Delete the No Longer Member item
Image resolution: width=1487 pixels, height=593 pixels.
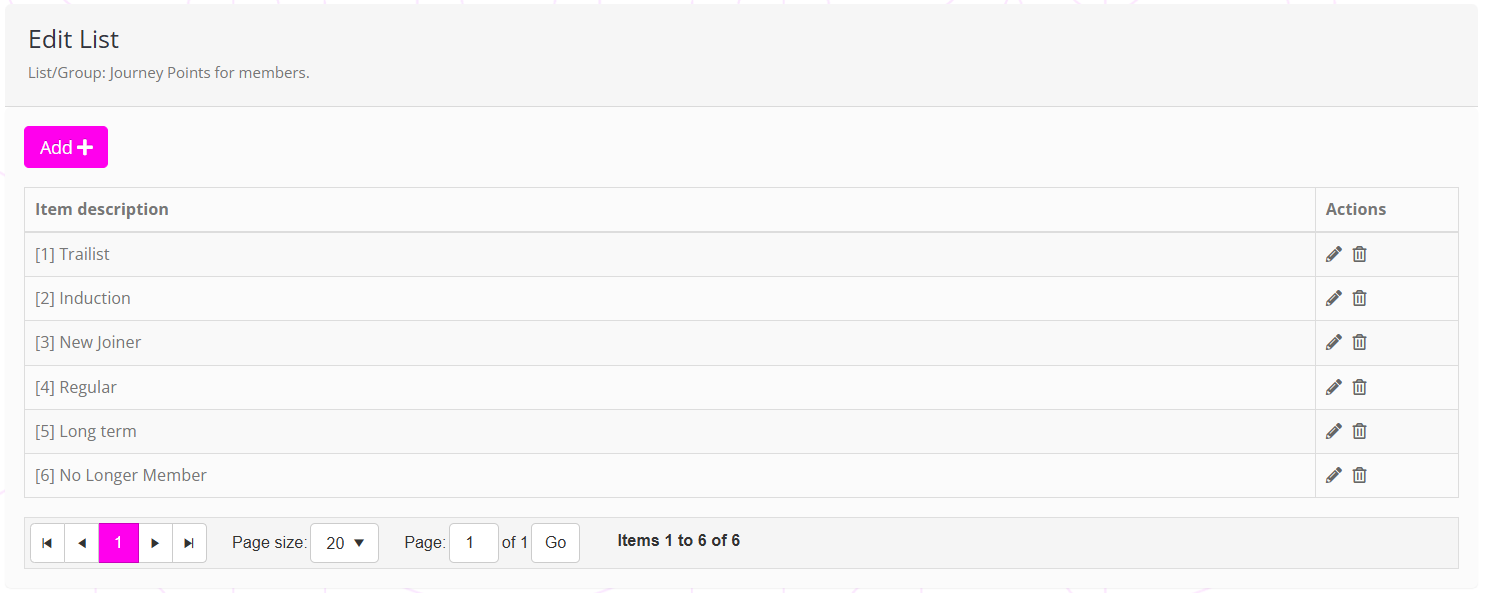click(1360, 475)
